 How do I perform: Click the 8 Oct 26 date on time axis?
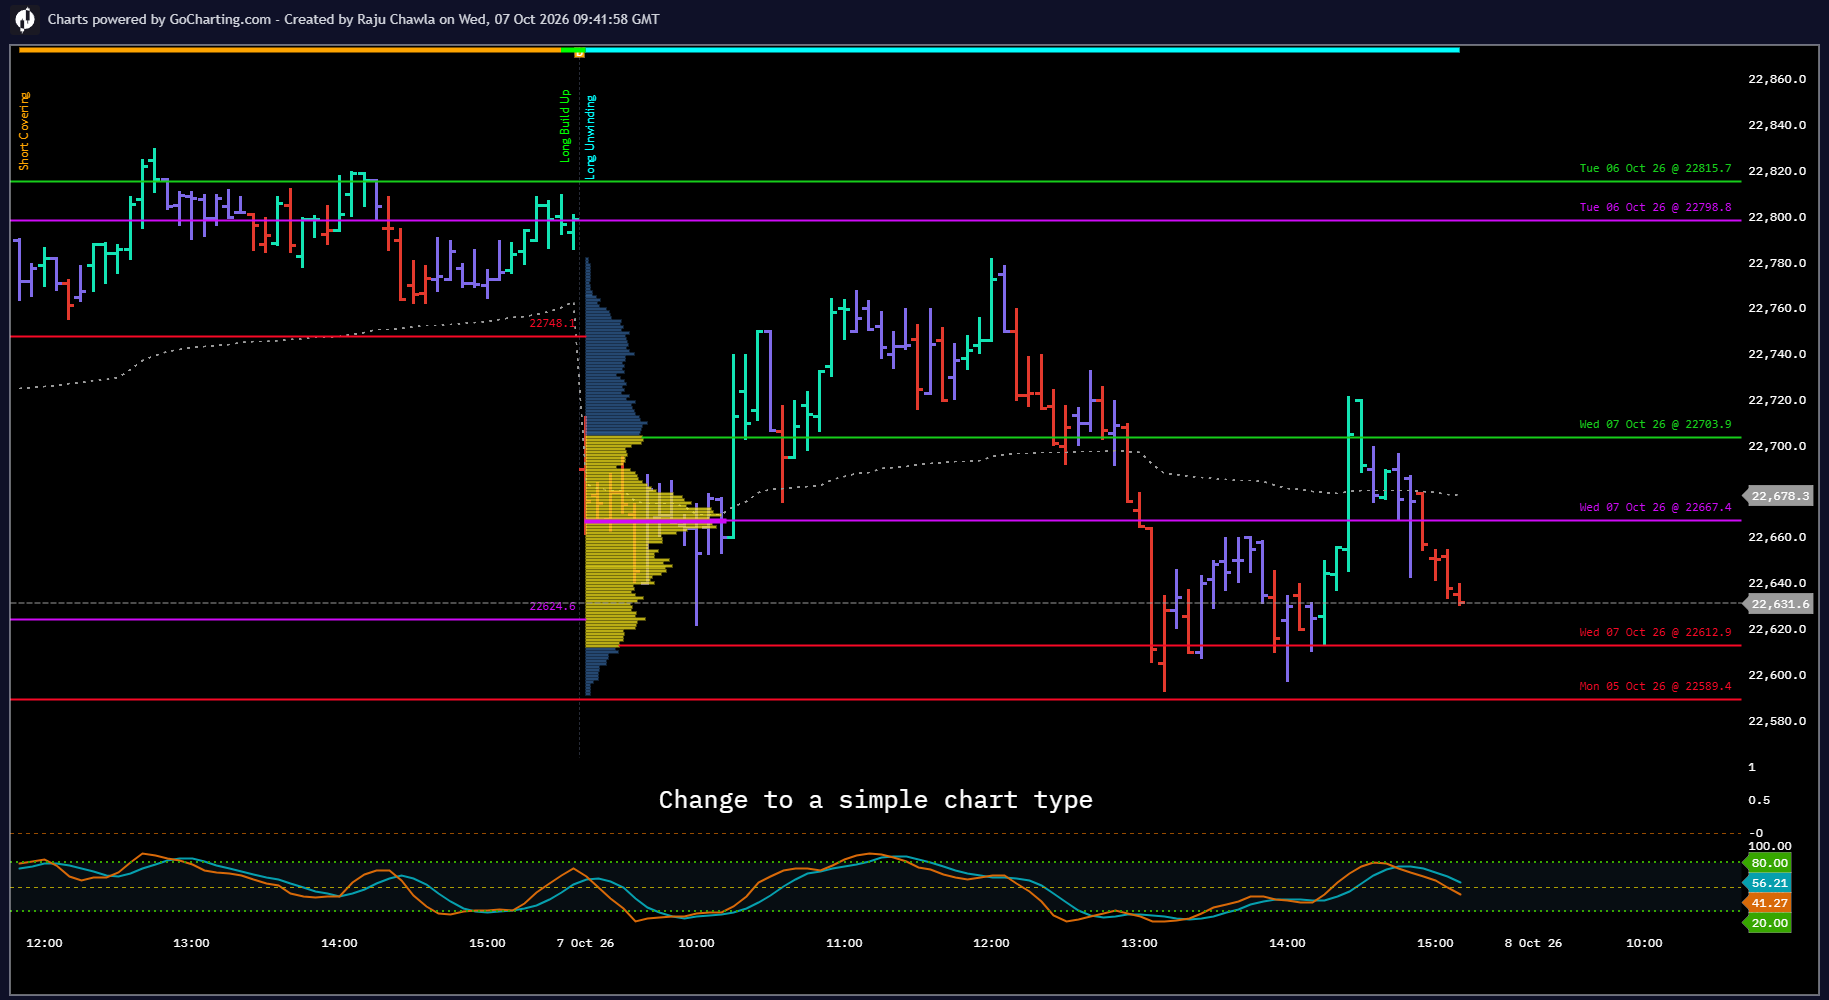coord(1533,943)
